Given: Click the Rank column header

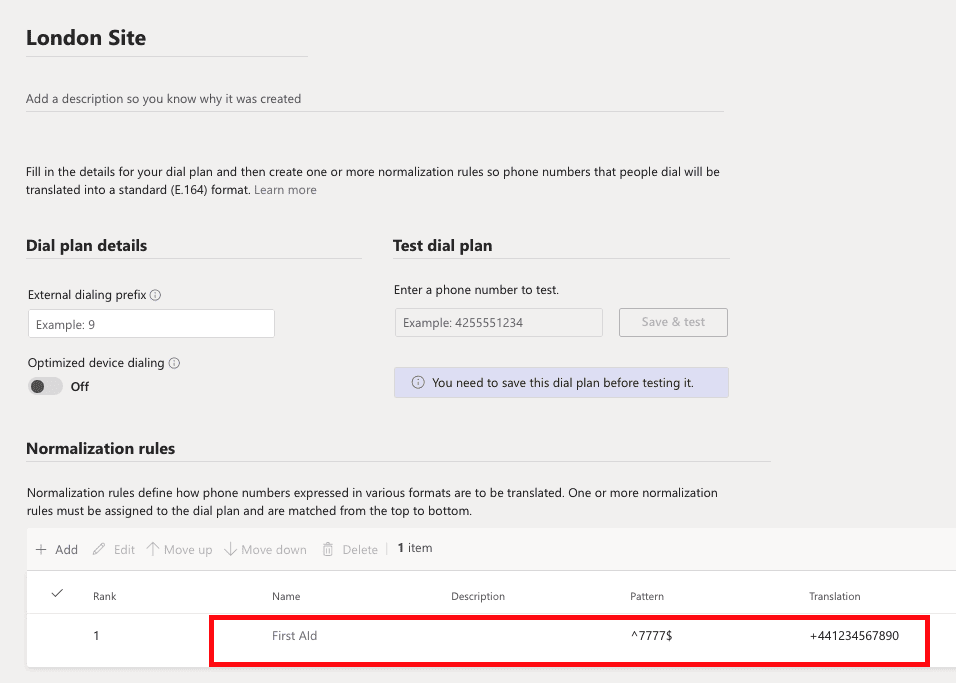Looking at the screenshot, I should [x=104, y=596].
